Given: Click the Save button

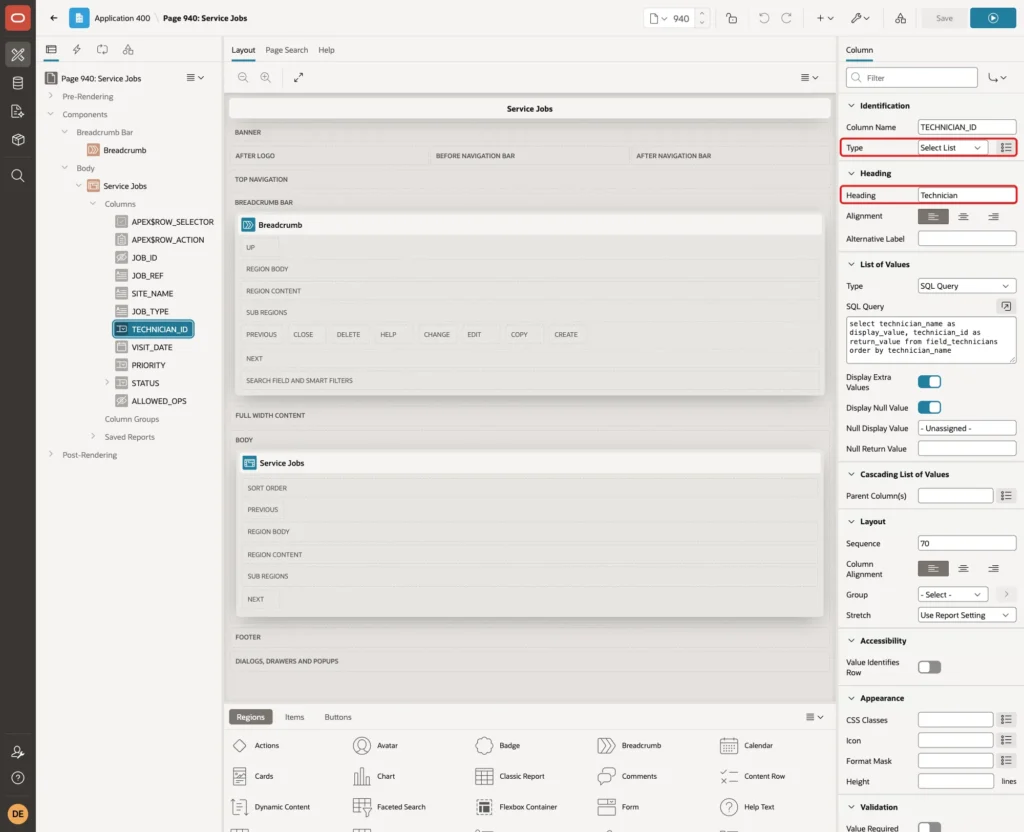Looking at the screenshot, I should click(x=944, y=18).
